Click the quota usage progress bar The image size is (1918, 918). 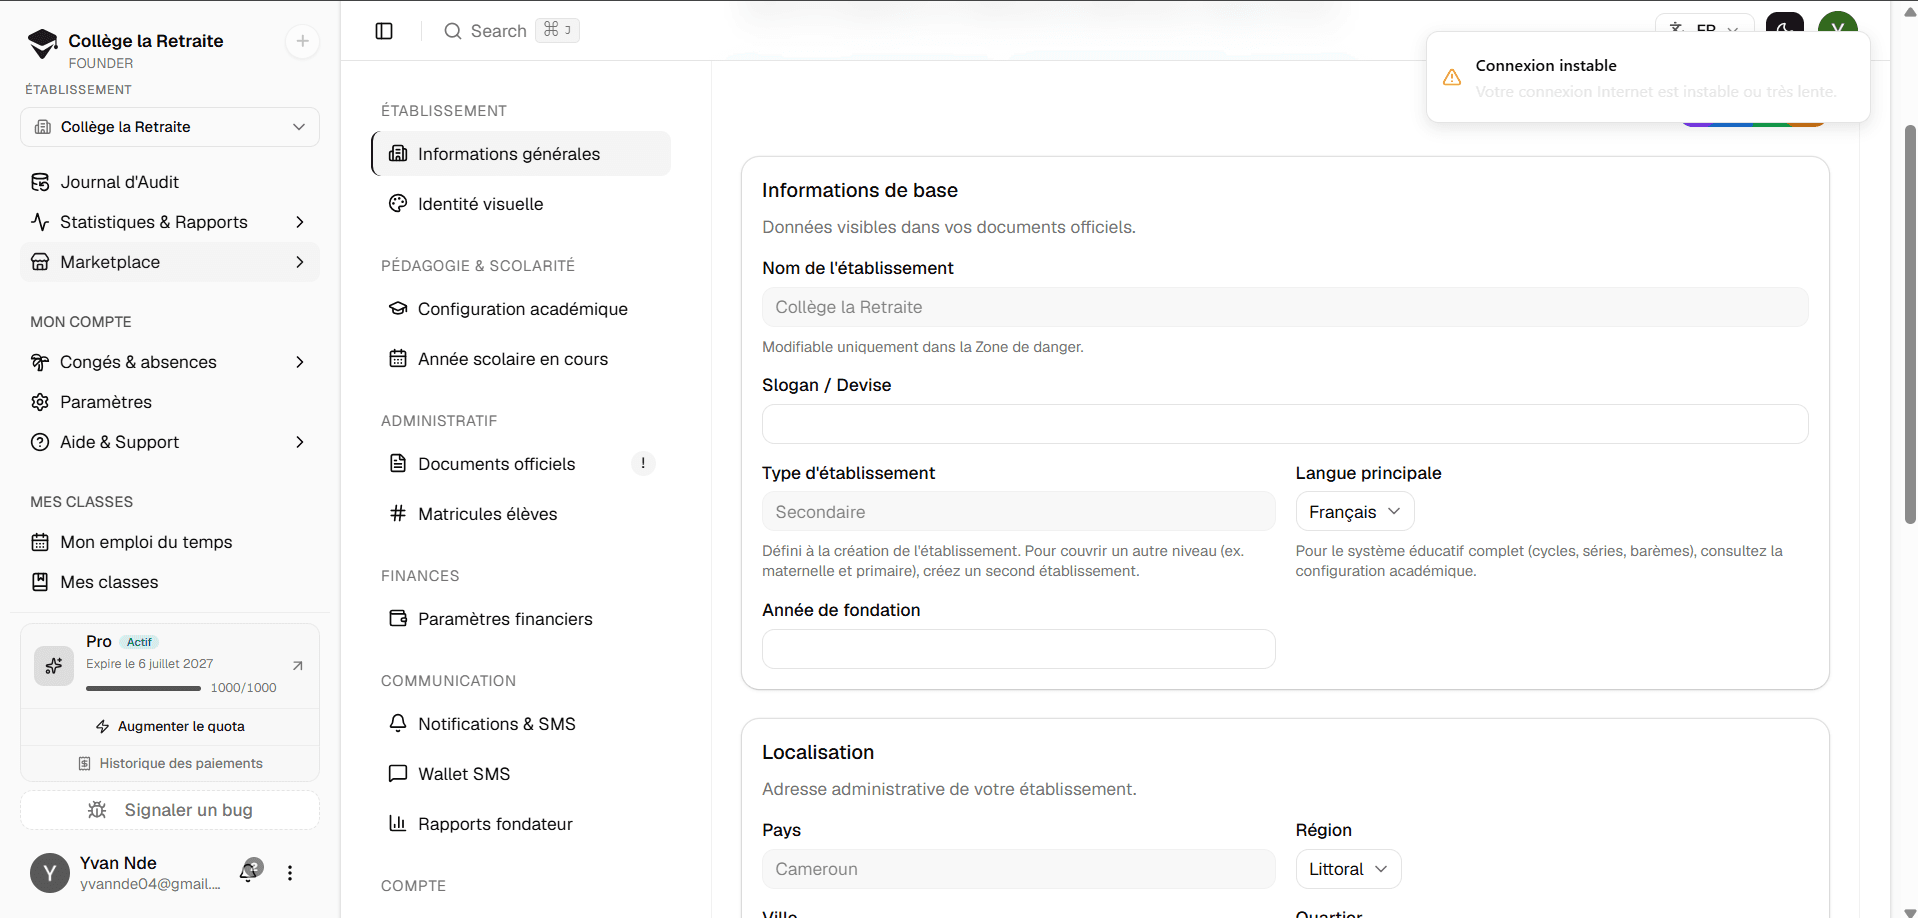144,688
